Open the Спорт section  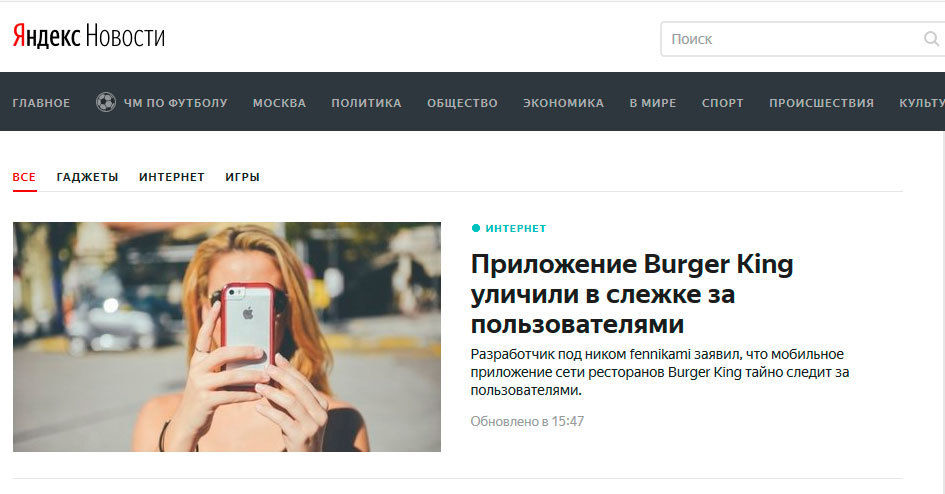[x=723, y=103]
